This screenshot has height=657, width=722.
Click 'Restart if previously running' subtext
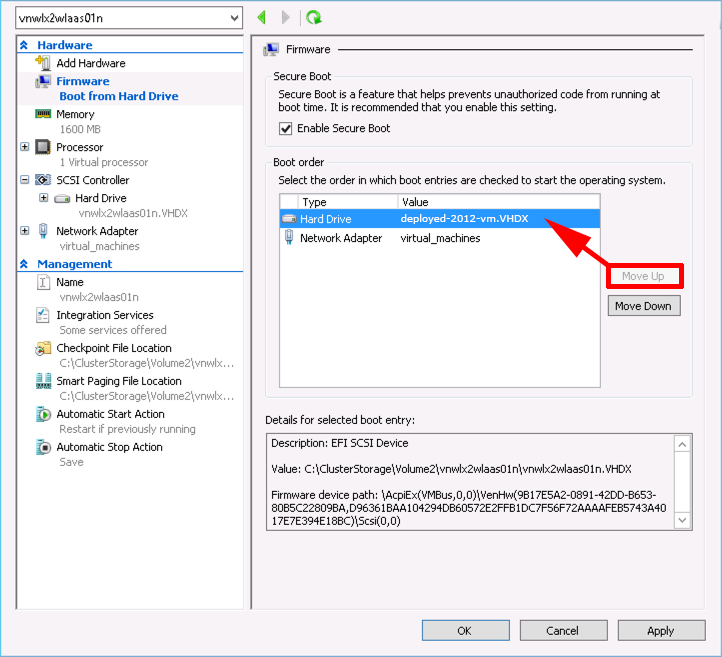pyautogui.click(x=127, y=429)
